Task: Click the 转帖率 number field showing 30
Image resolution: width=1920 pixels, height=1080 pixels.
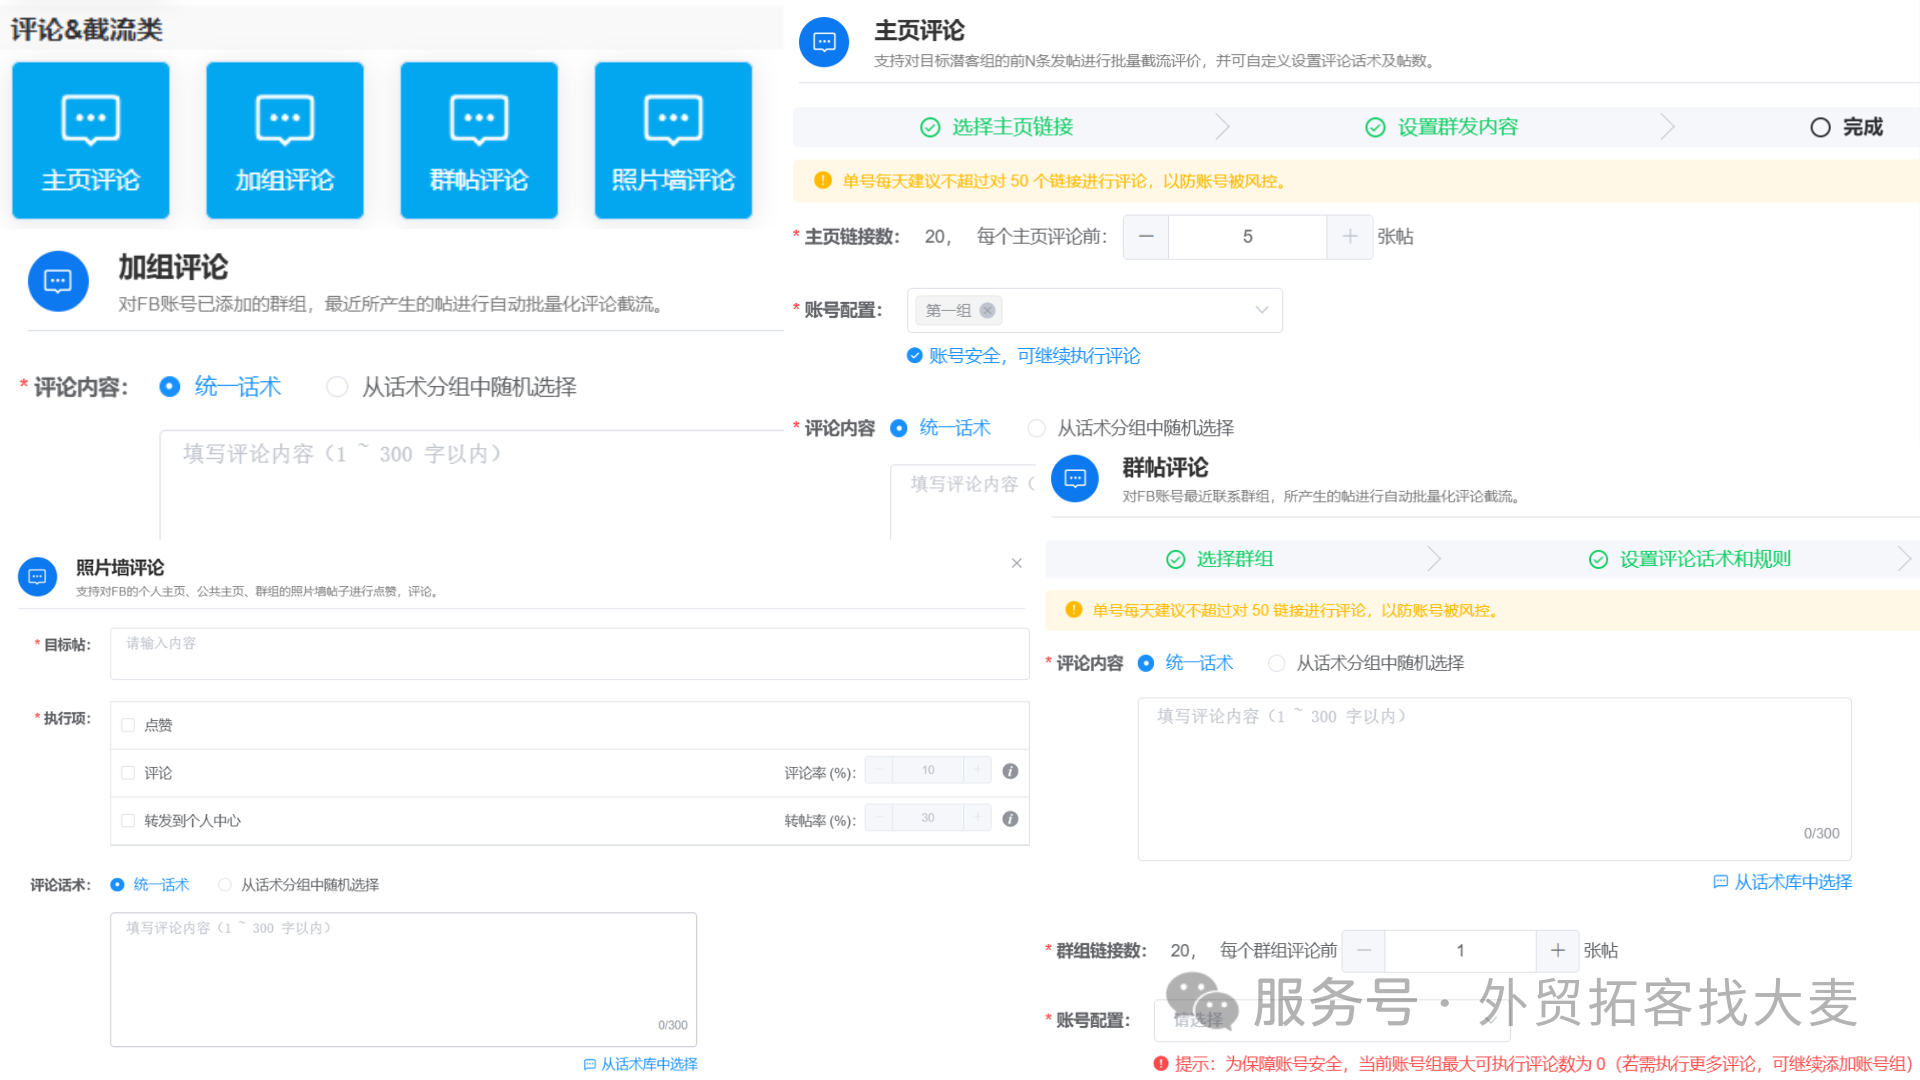Action: [x=928, y=818]
